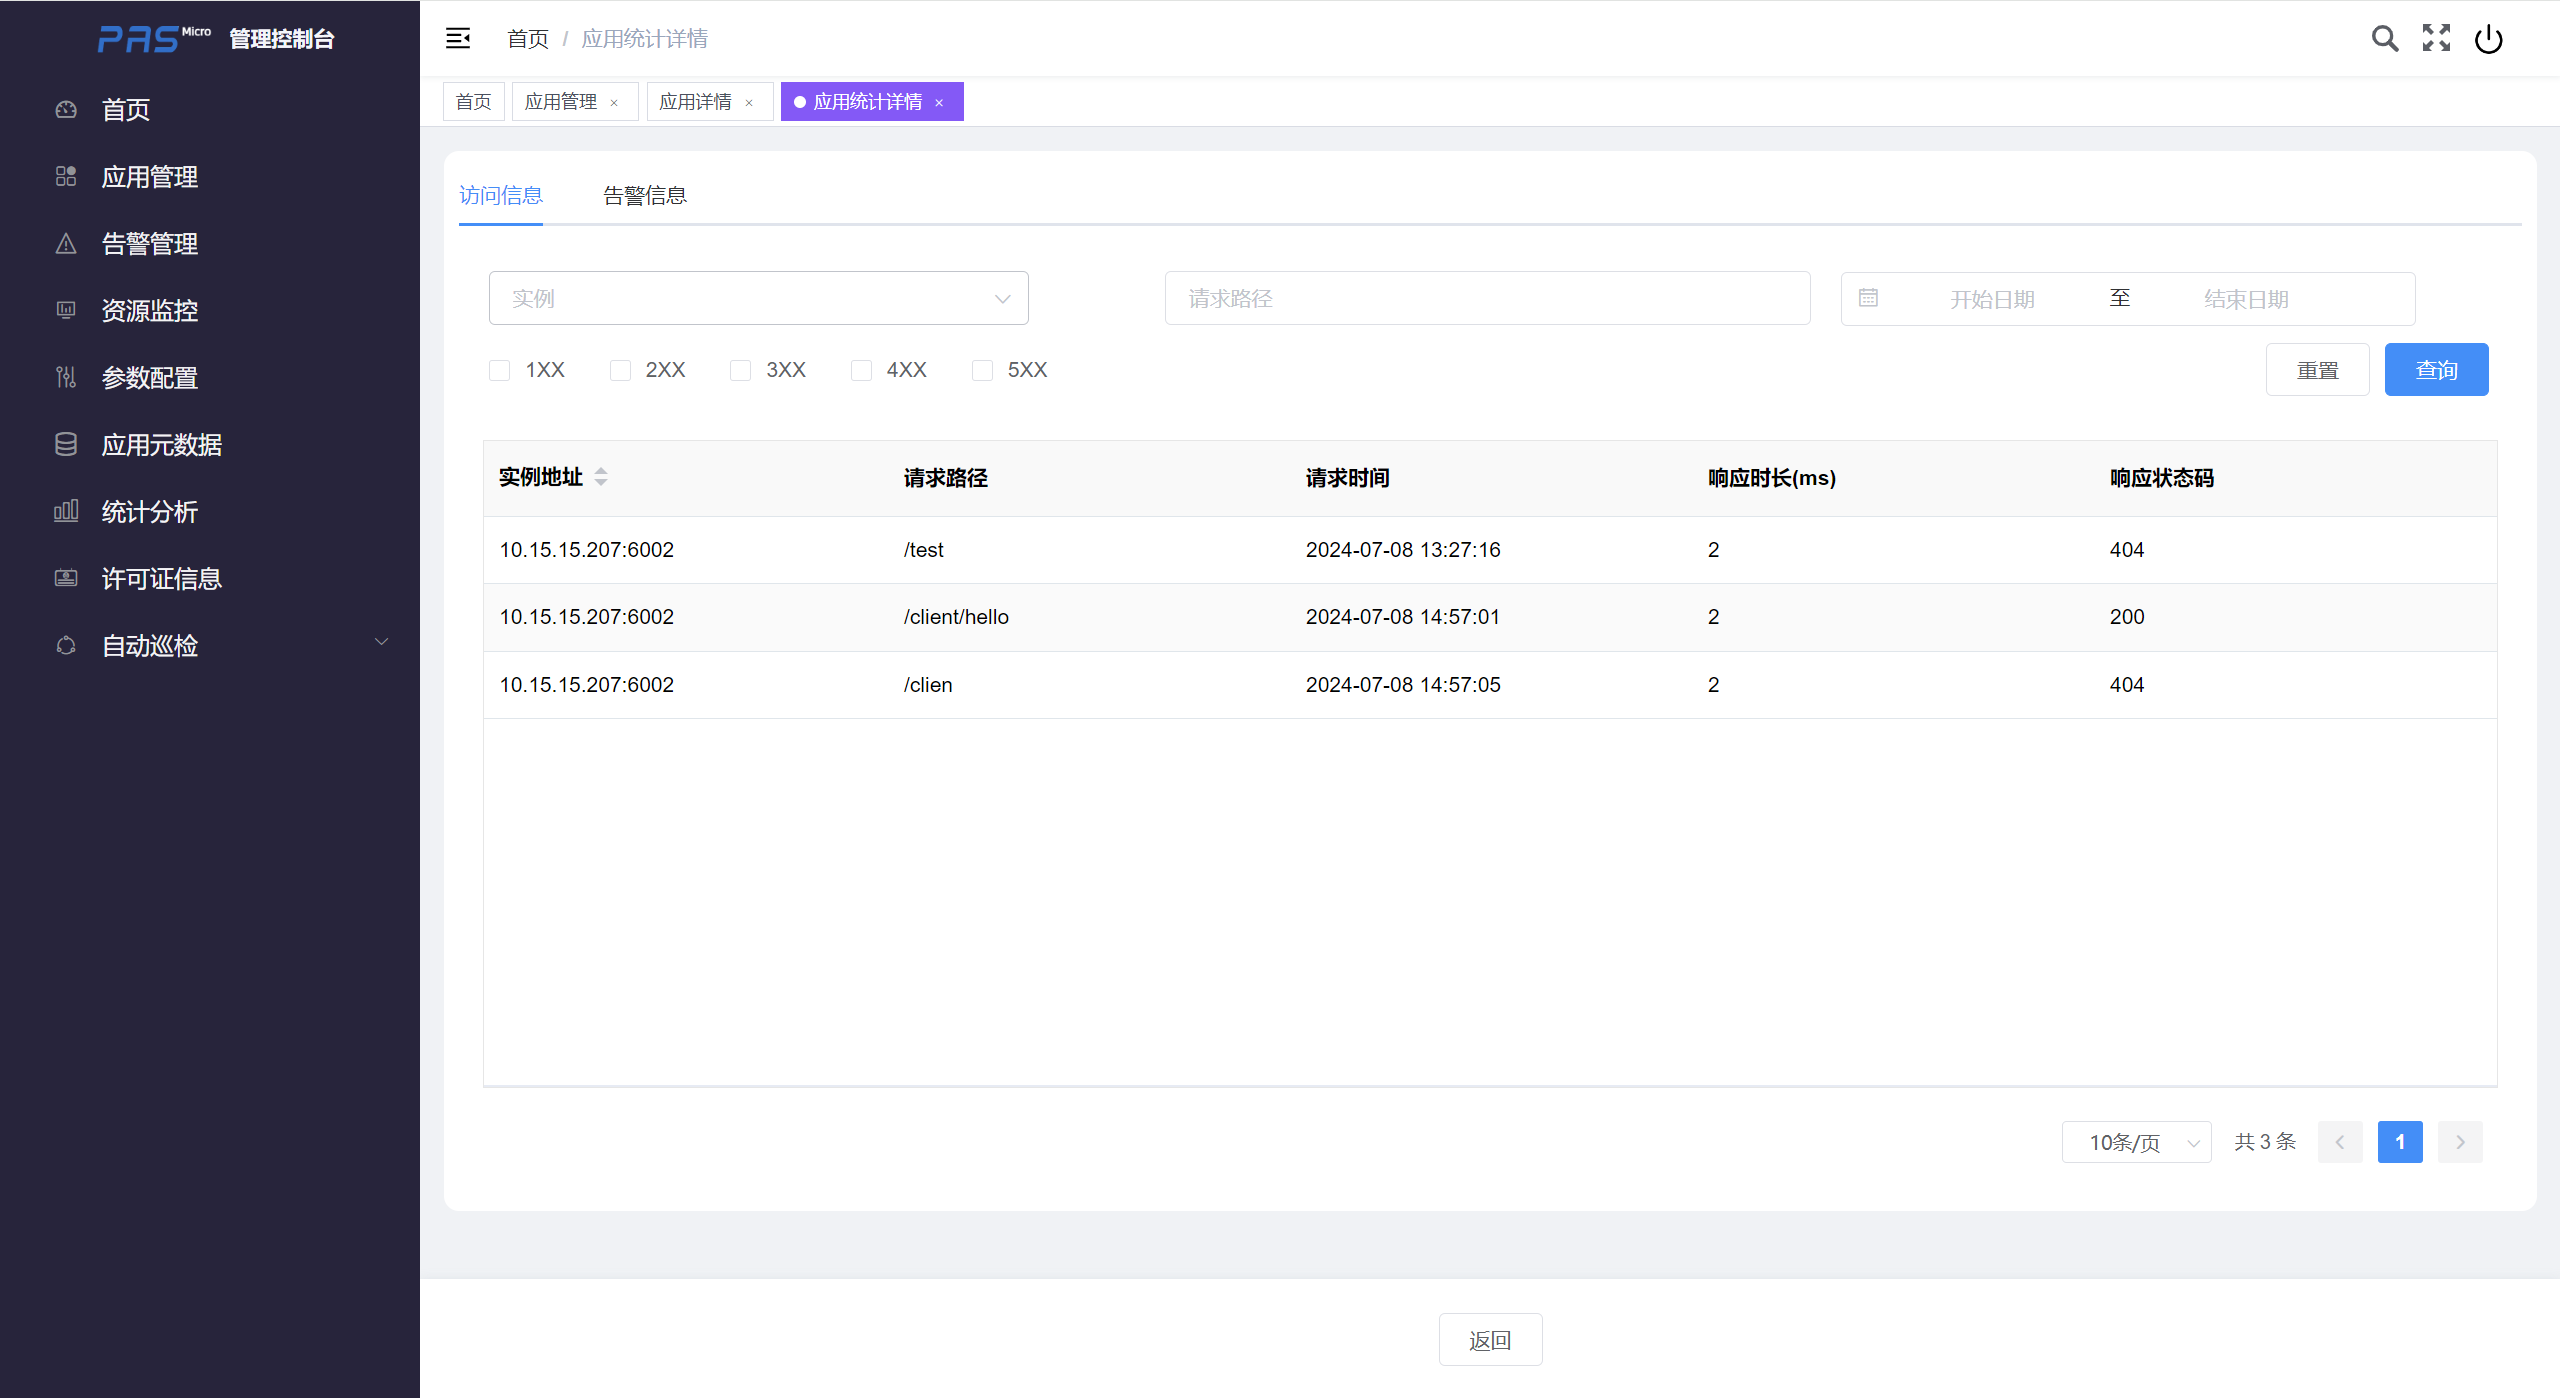Tick the 5XX checkbox
Image resolution: width=2560 pixels, height=1398 pixels.
coord(982,370)
